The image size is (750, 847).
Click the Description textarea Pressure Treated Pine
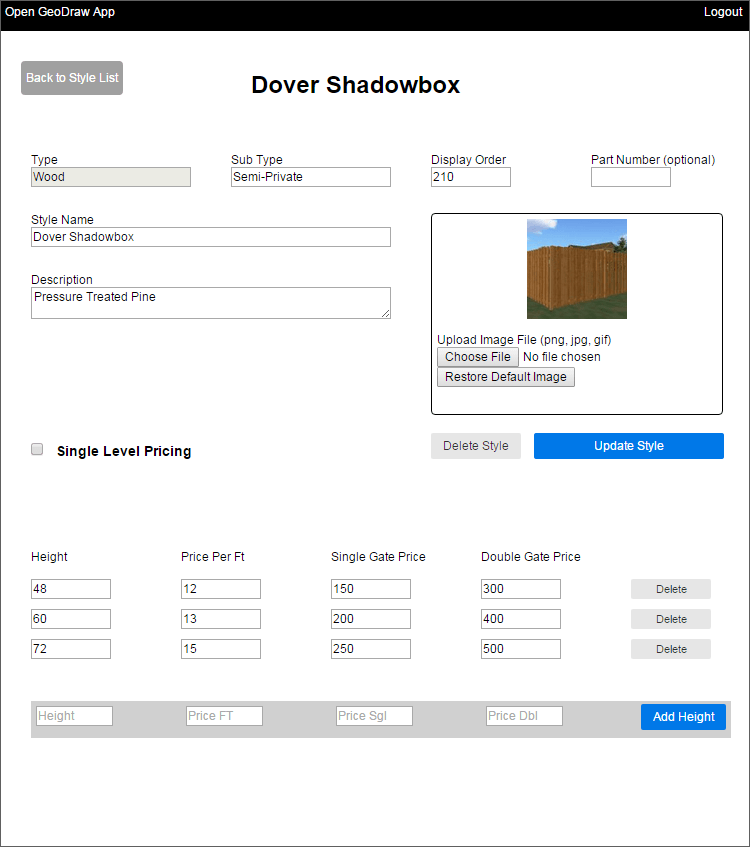(x=211, y=303)
